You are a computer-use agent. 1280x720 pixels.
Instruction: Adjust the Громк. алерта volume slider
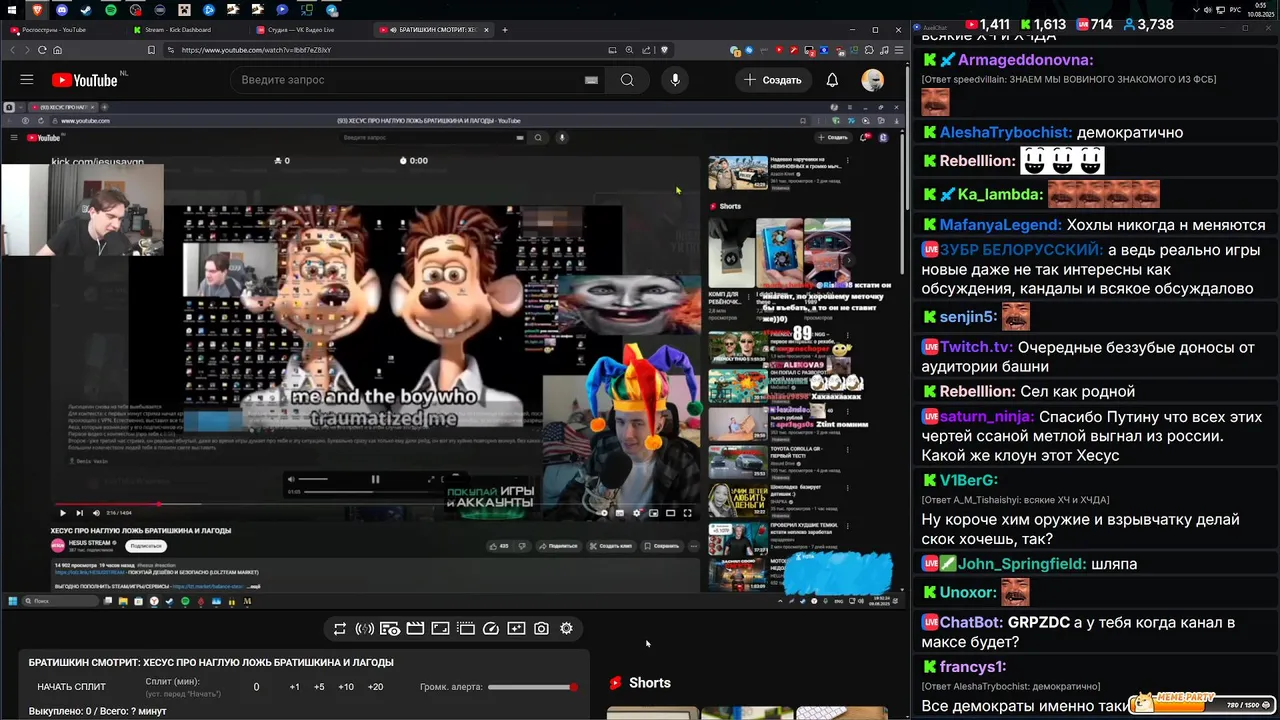pyautogui.click(x=532, y=687)
